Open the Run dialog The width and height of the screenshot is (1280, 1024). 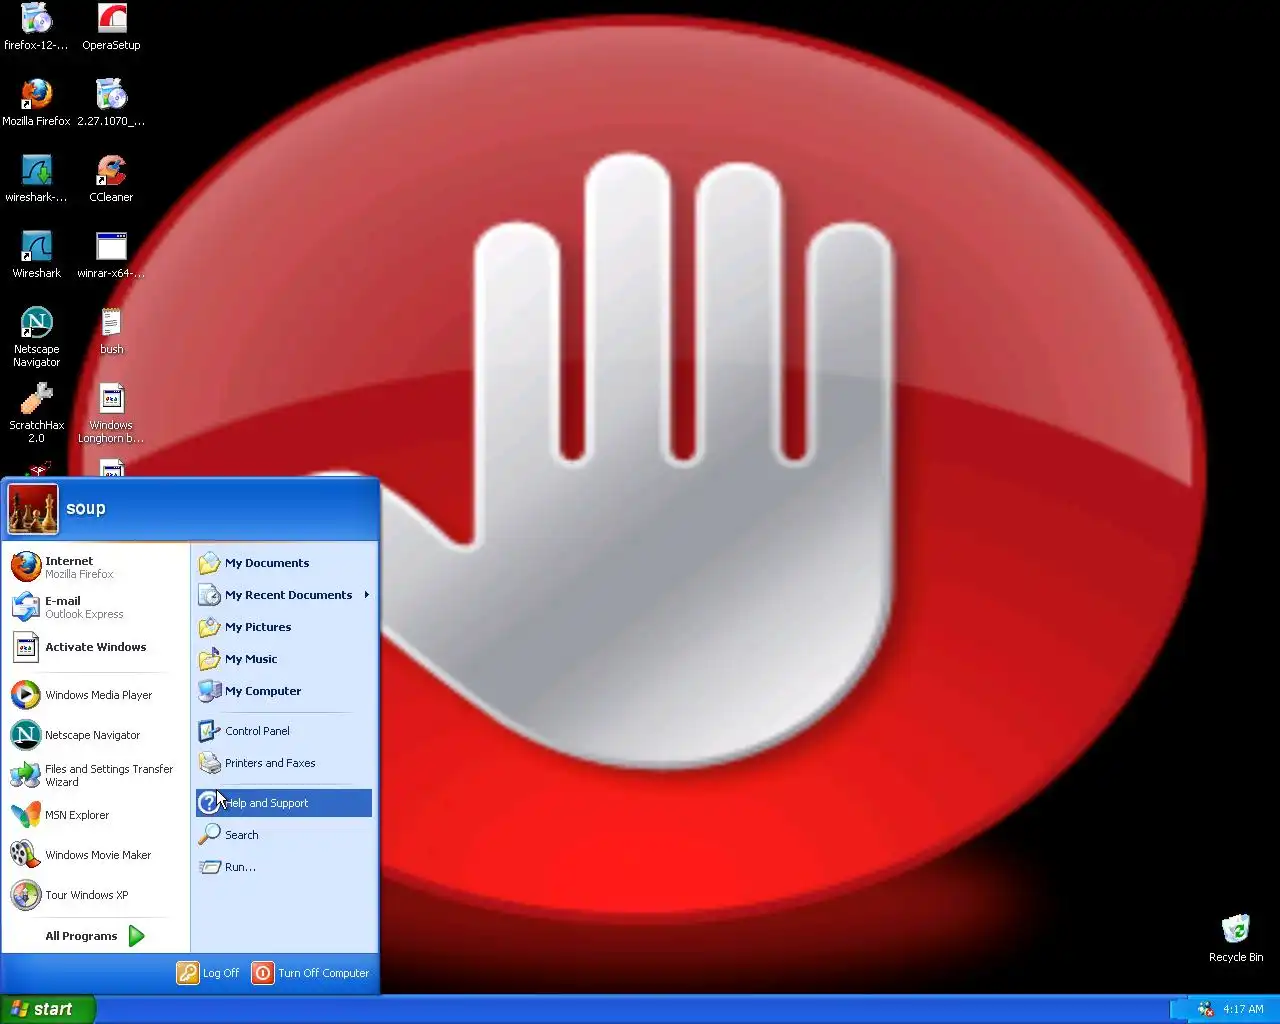click(x=284, y=867)
